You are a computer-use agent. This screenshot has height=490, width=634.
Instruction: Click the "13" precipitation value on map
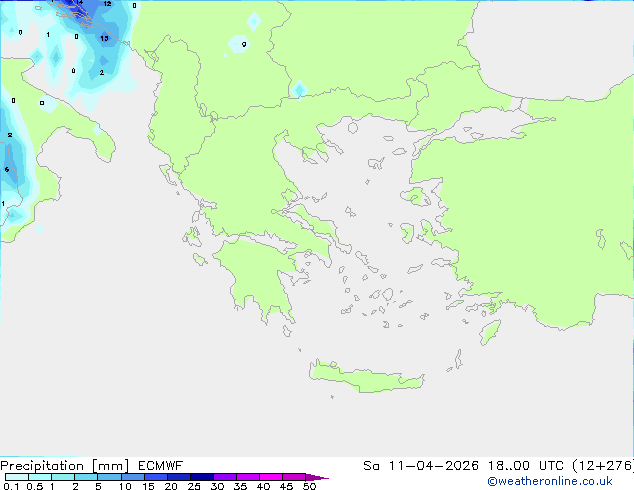104,38
